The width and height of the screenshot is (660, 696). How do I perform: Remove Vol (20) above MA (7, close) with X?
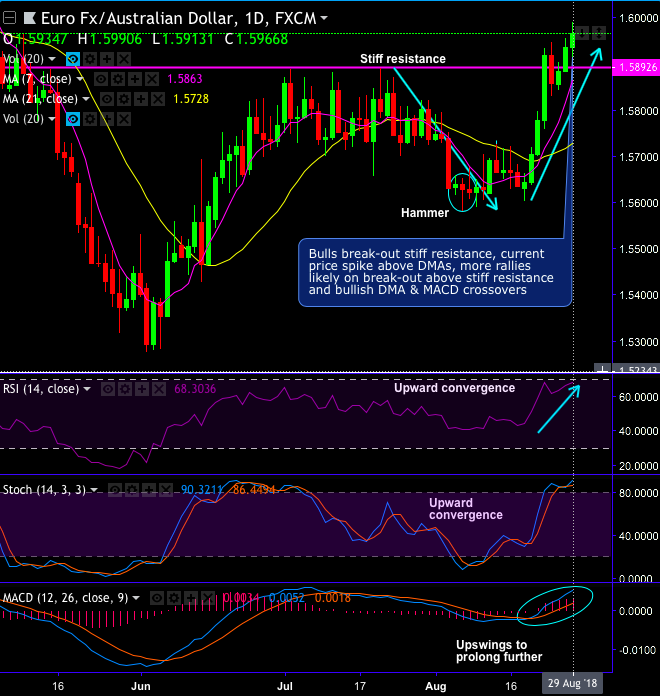[x=124, y=59]
